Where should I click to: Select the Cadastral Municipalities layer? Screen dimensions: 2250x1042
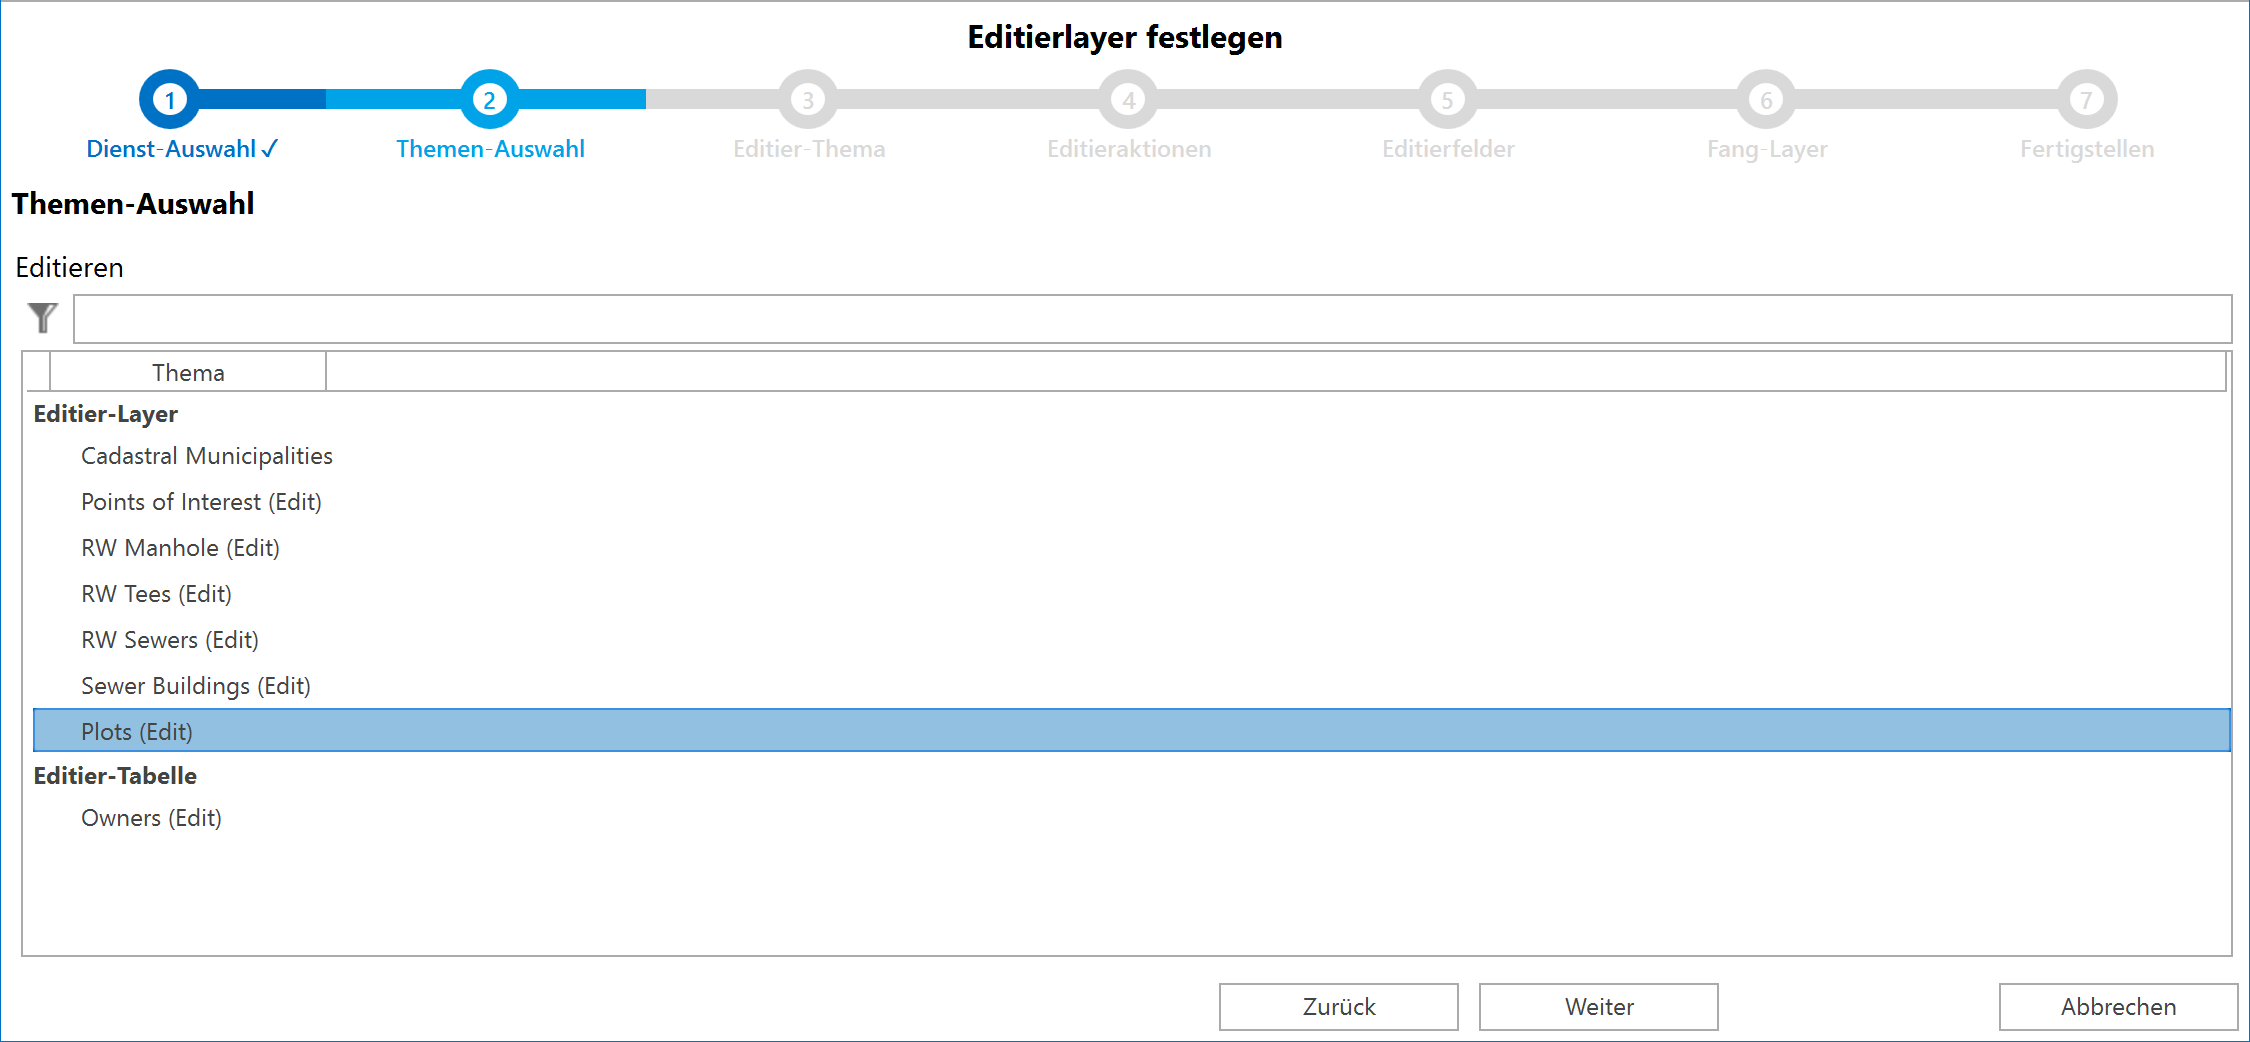(x=207, y=456)
